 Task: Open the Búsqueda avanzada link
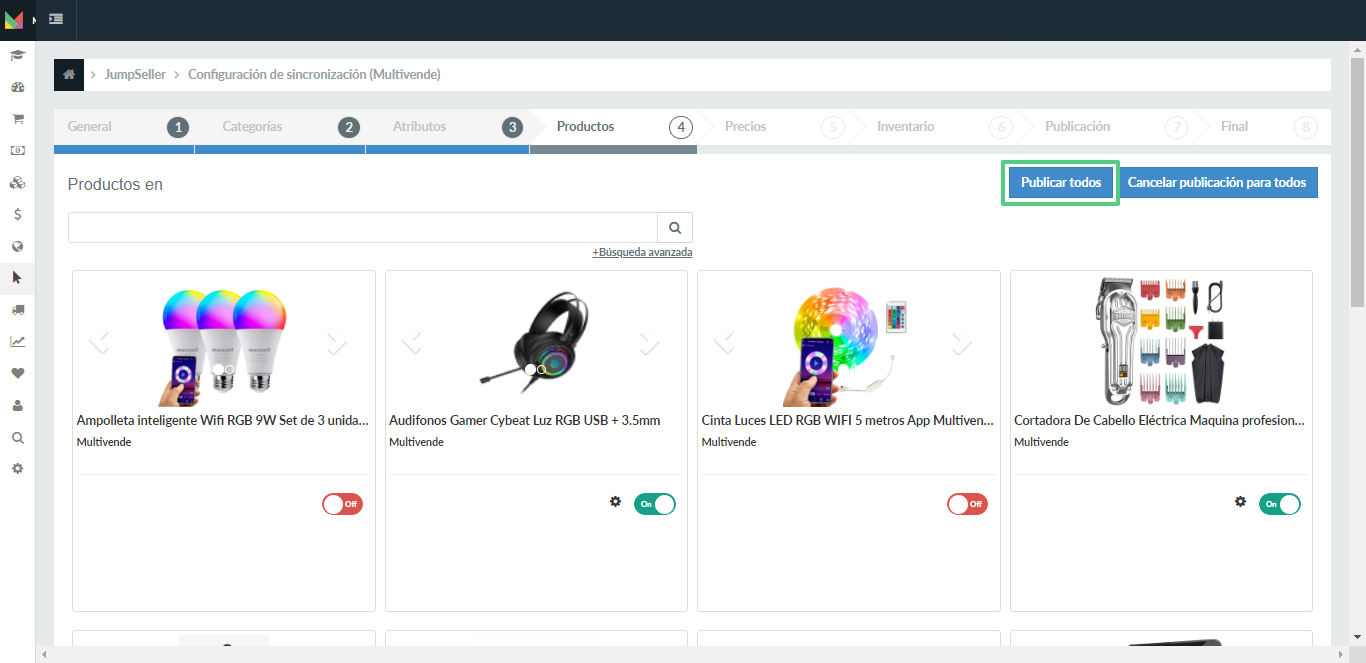pos(642,252)
